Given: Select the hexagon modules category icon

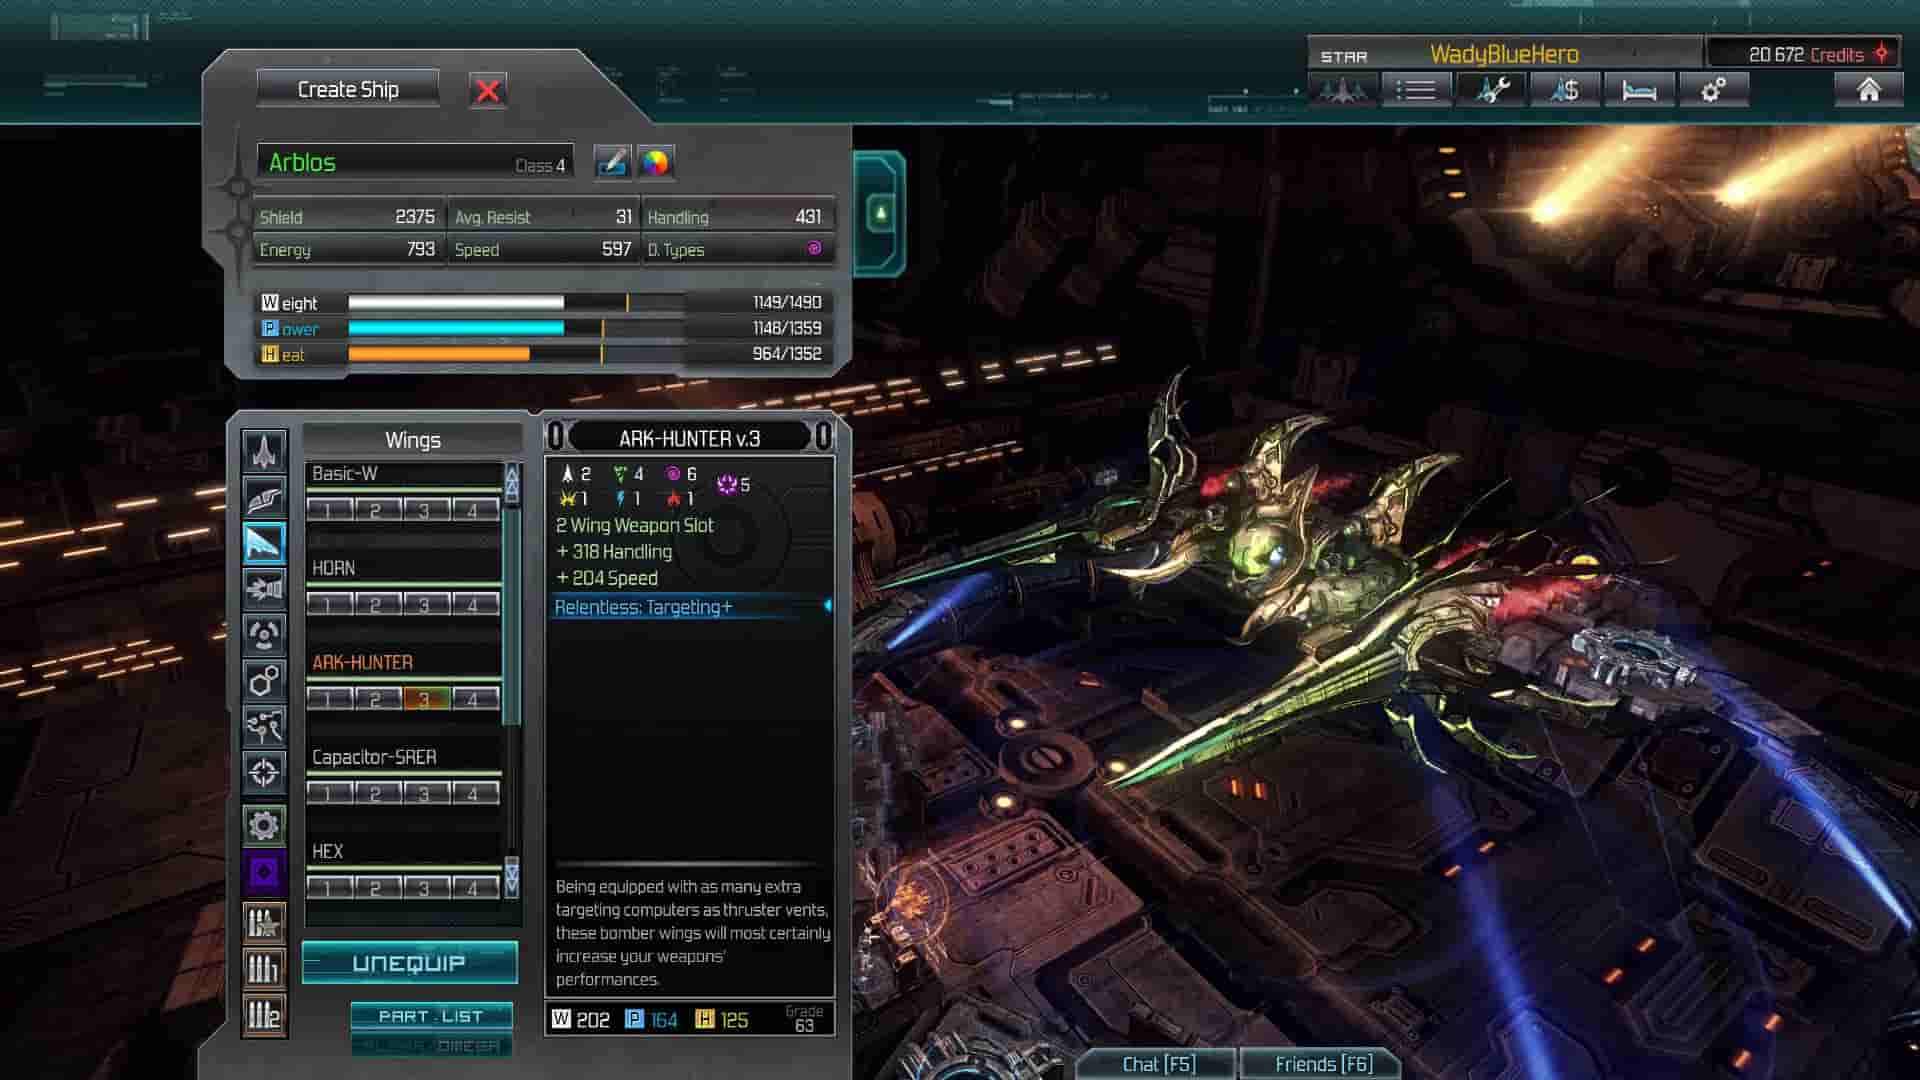Looking at the screenshot, I should [264, 681].
